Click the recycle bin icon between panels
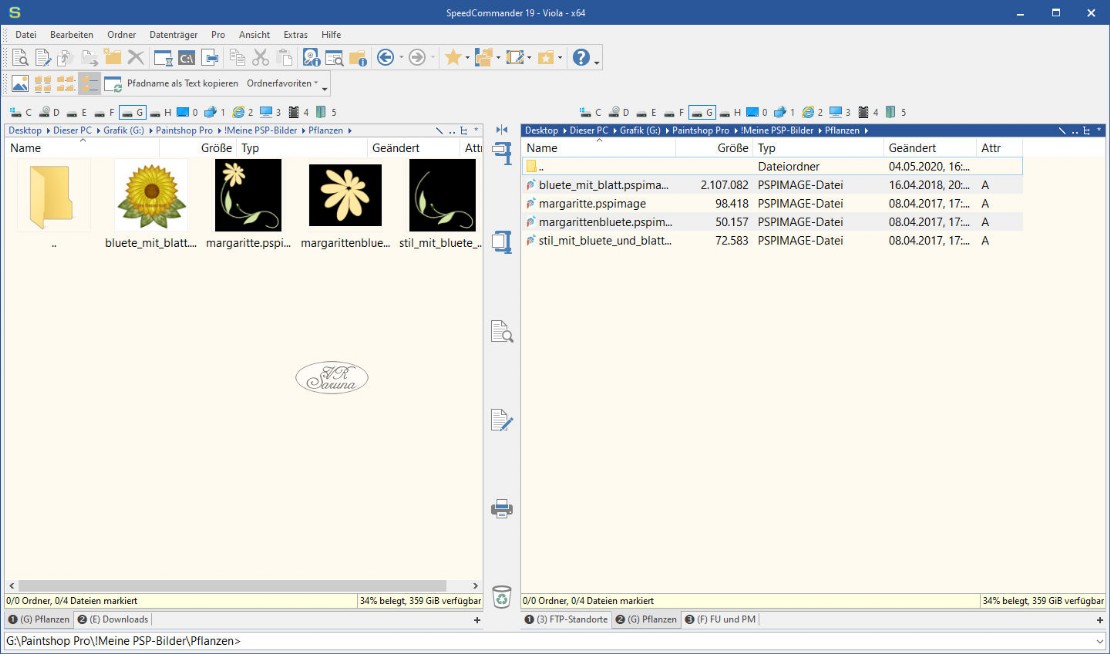 (x=502, y=597)
